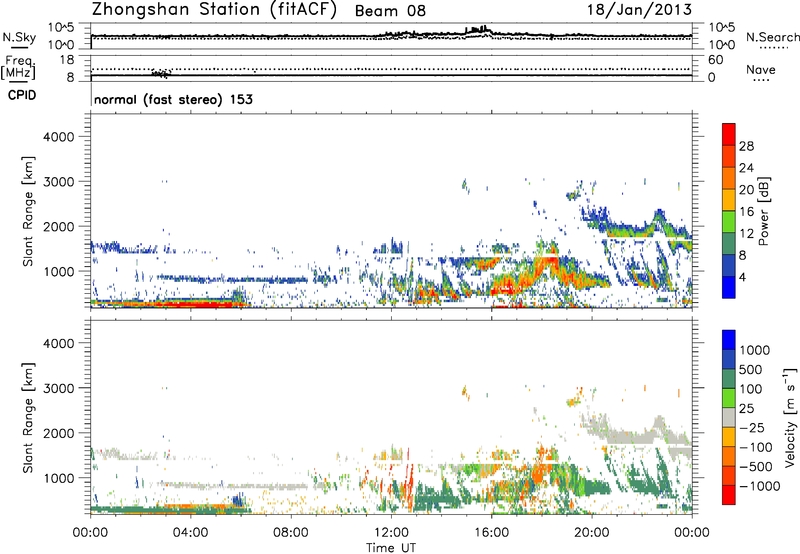Click '4000' on power panel slant range axis

58,137
